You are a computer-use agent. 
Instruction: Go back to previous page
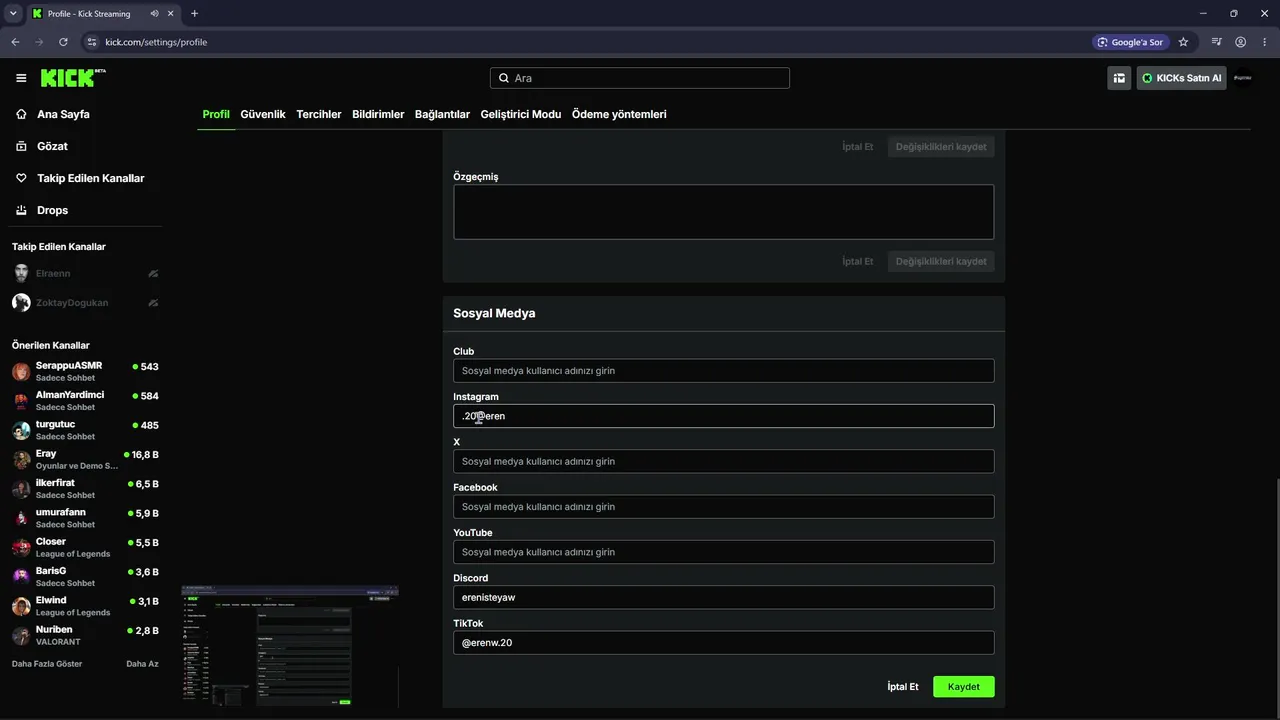pos(15,42)
